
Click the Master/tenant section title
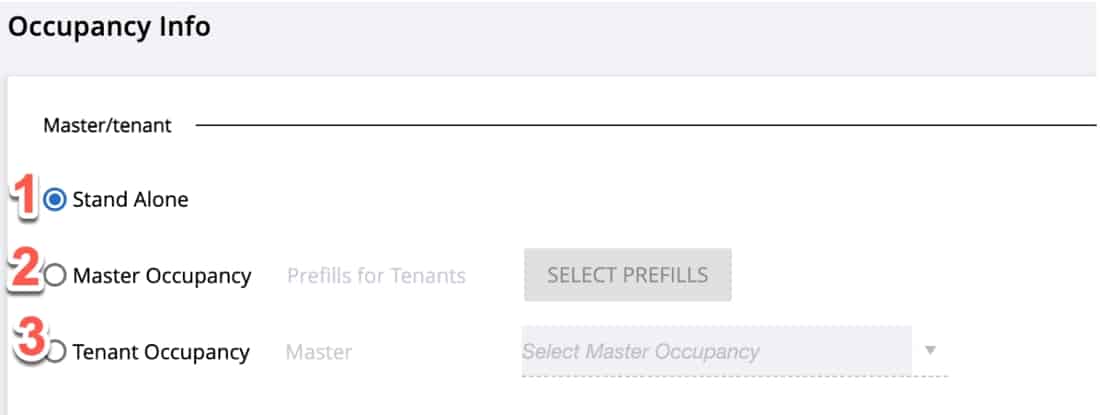pyautogui.click(x=107, y=126)
